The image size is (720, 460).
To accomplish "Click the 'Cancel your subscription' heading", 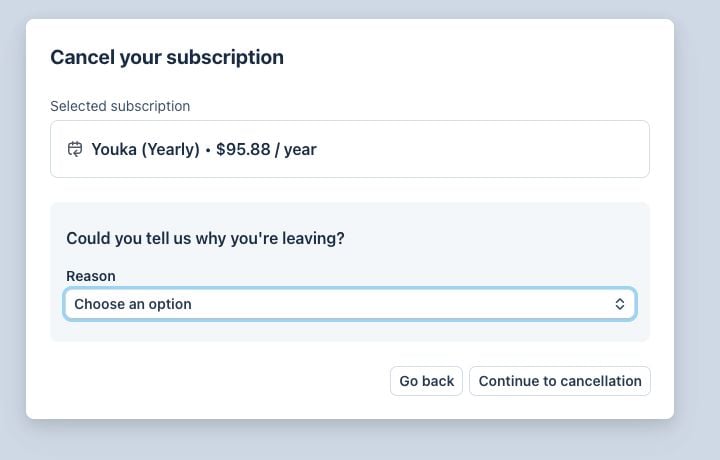I will tap(167, 57).
